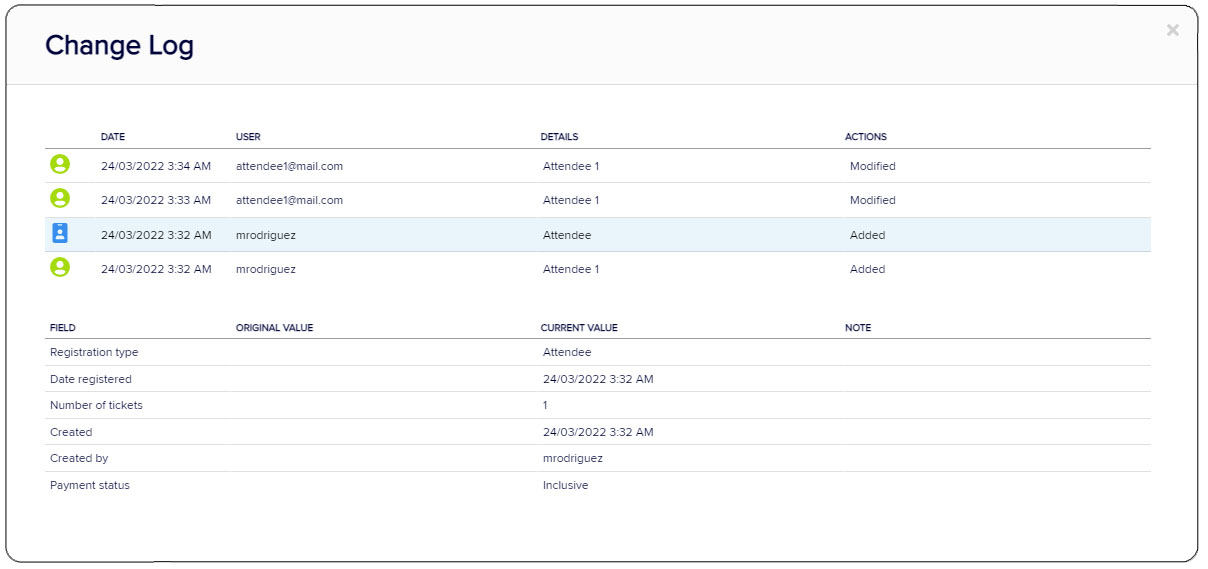
Task: Click the Number of tickets field label
Action: pyautogui.click(x=96, y=405)
